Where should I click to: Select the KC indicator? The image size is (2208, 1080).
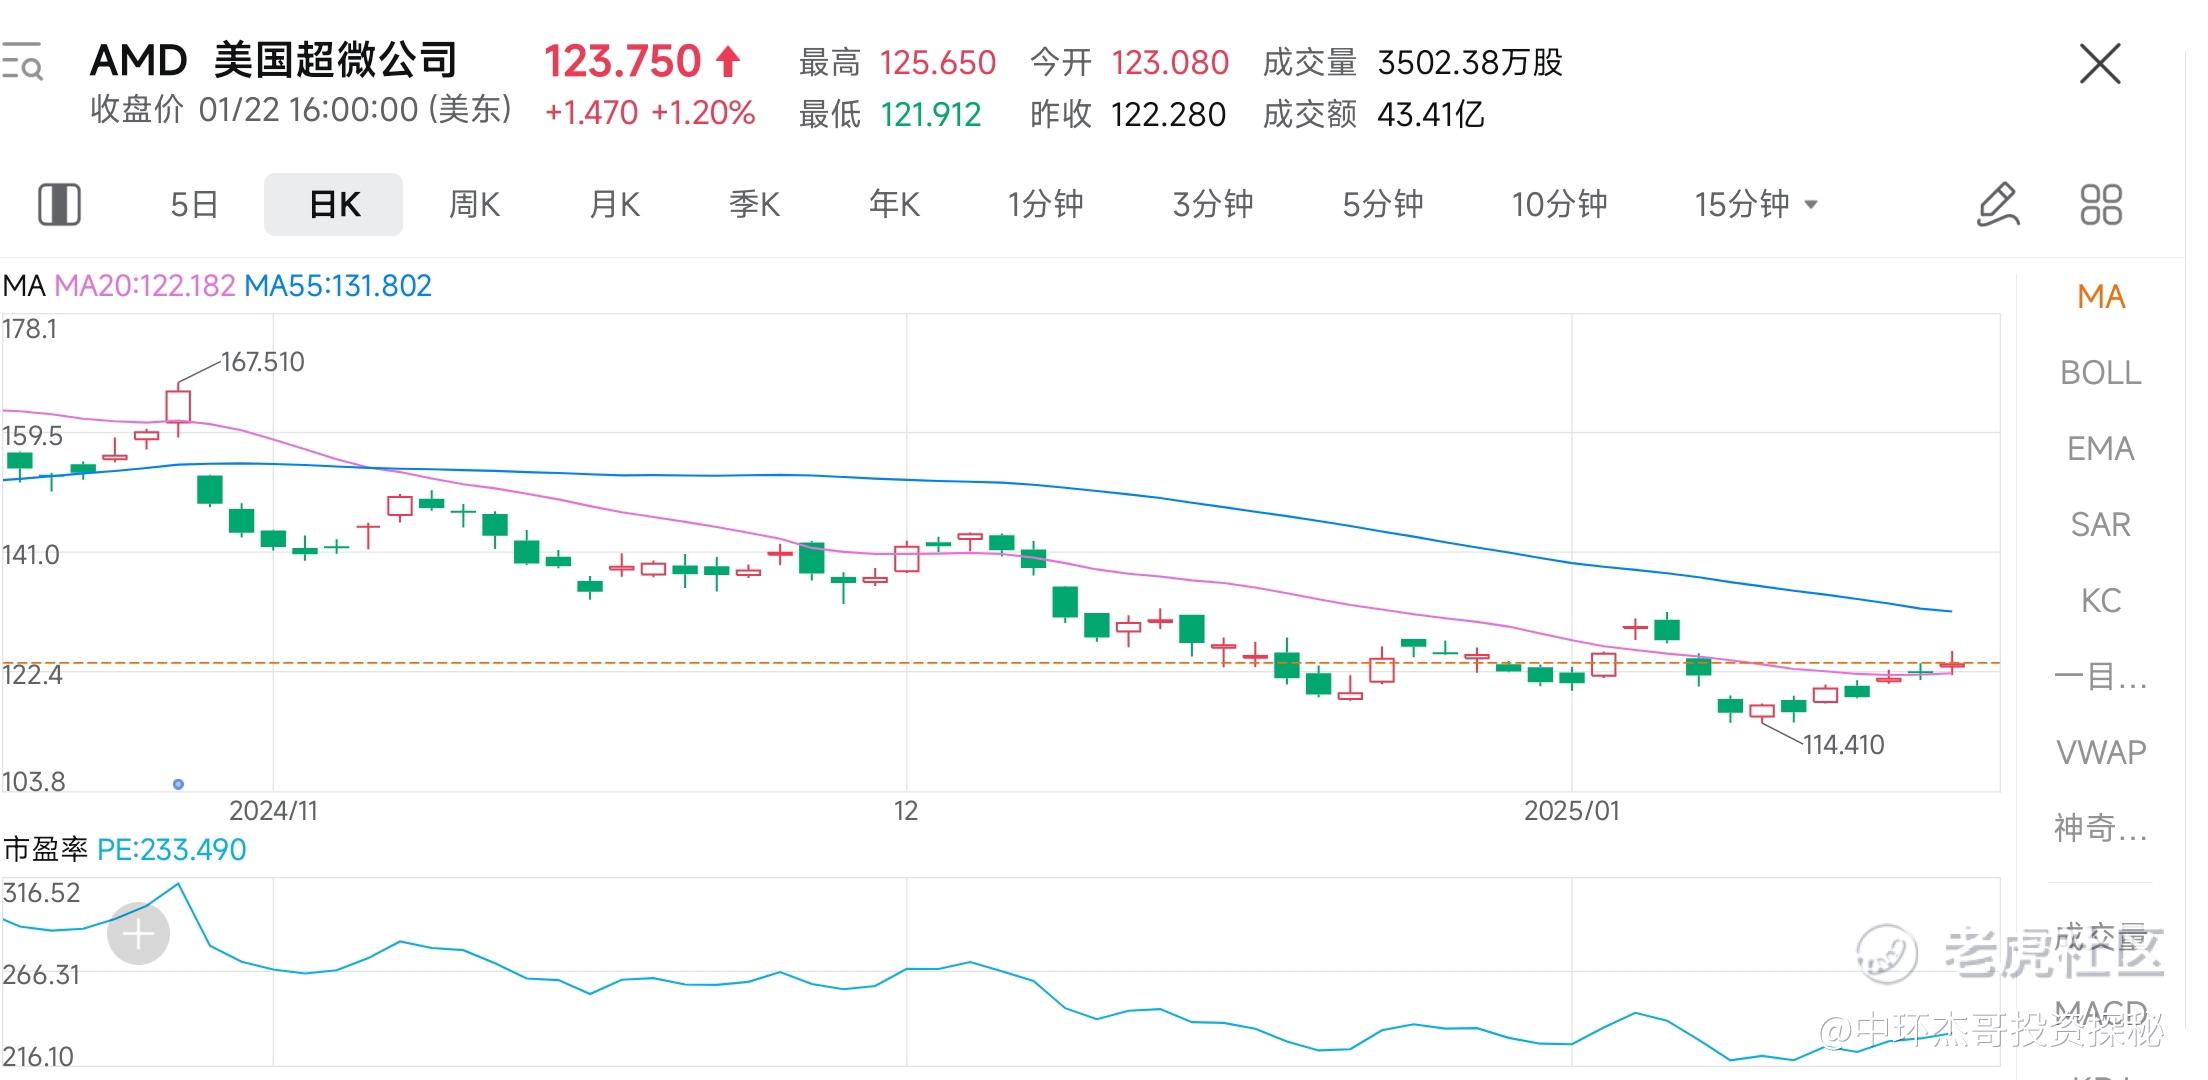[2101, 600]
